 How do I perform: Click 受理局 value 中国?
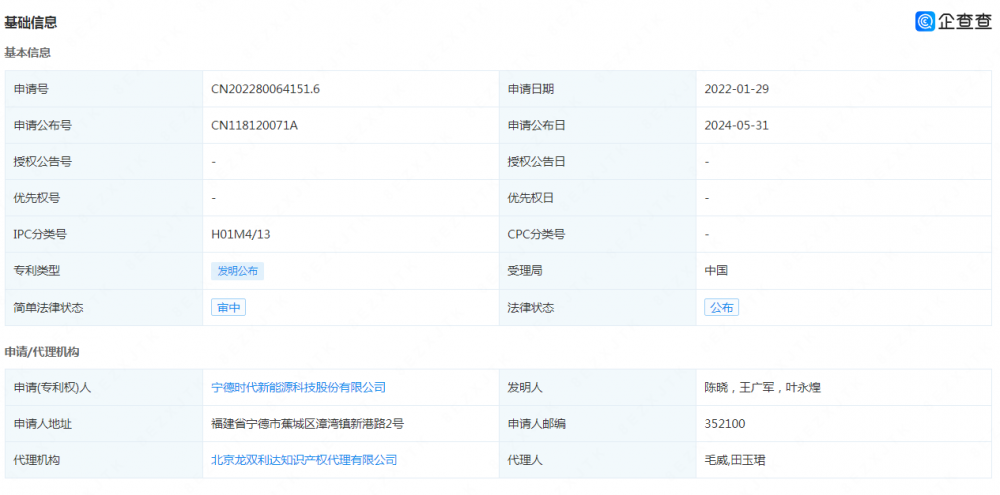click(x=716, y=271)
